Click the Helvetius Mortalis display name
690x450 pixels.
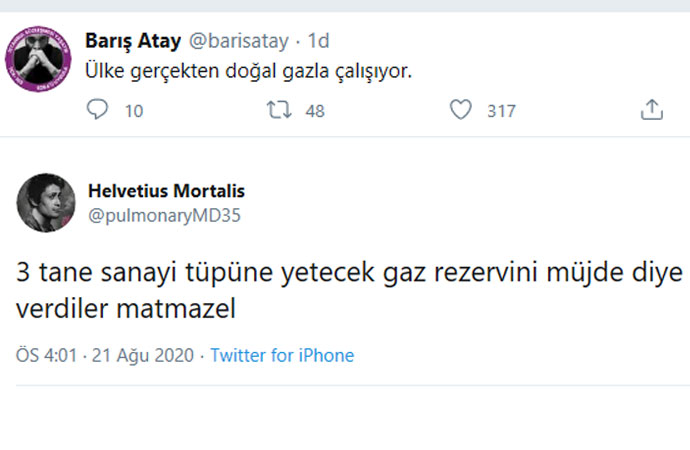[166, 191]
